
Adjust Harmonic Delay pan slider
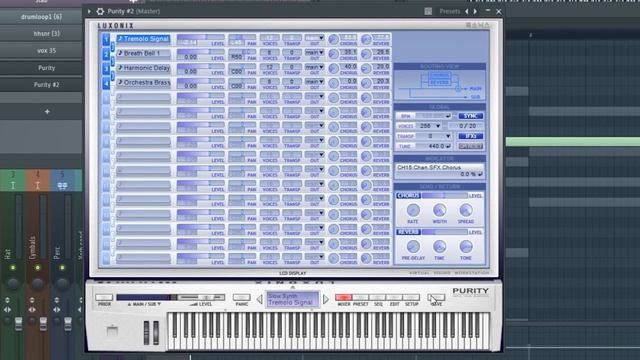point(242,66)
